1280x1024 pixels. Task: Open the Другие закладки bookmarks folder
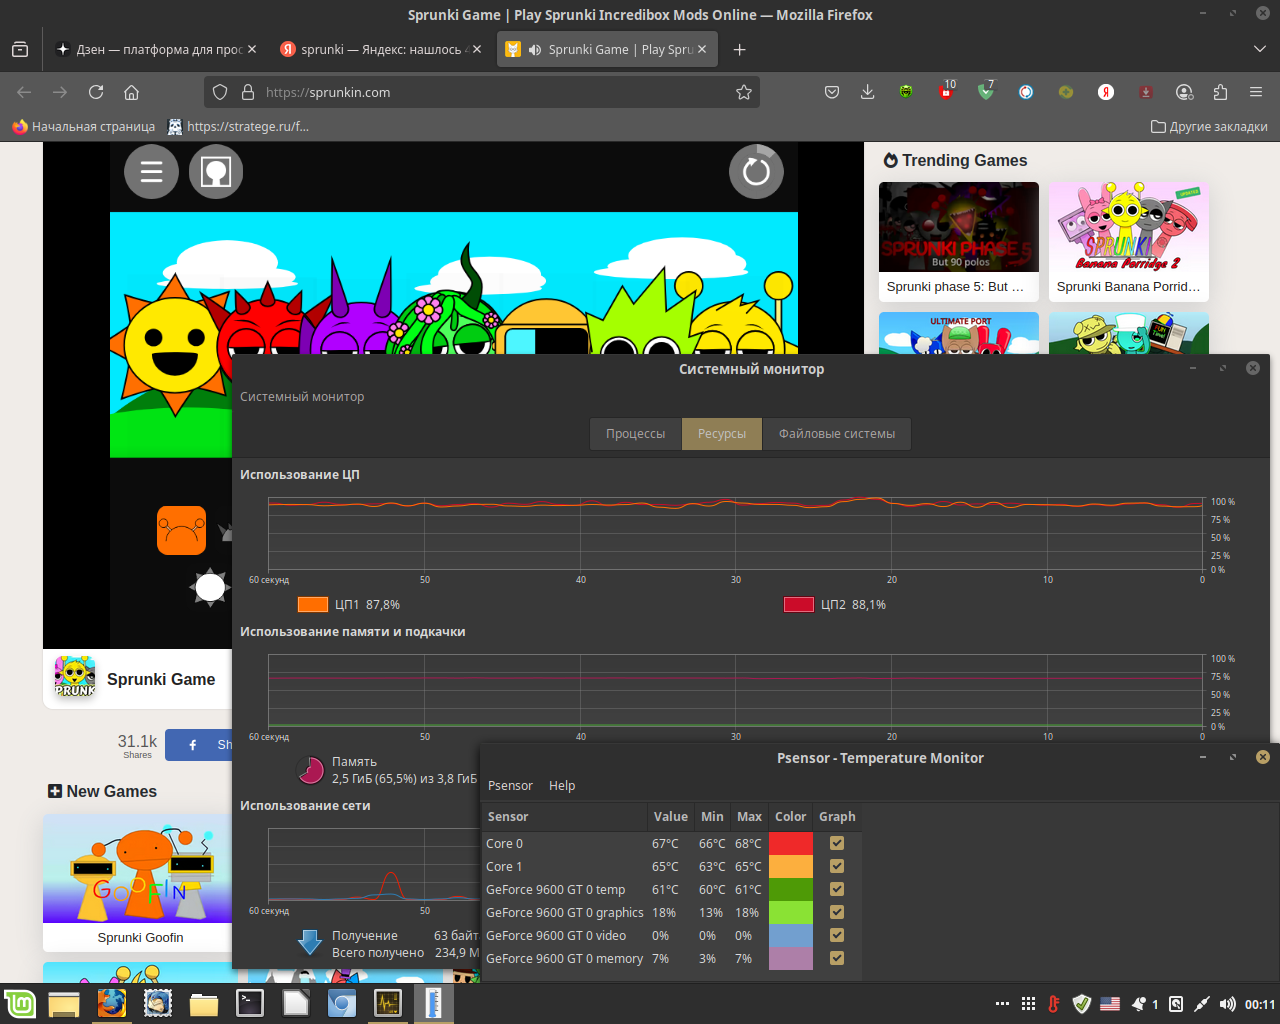[1209, 127]
